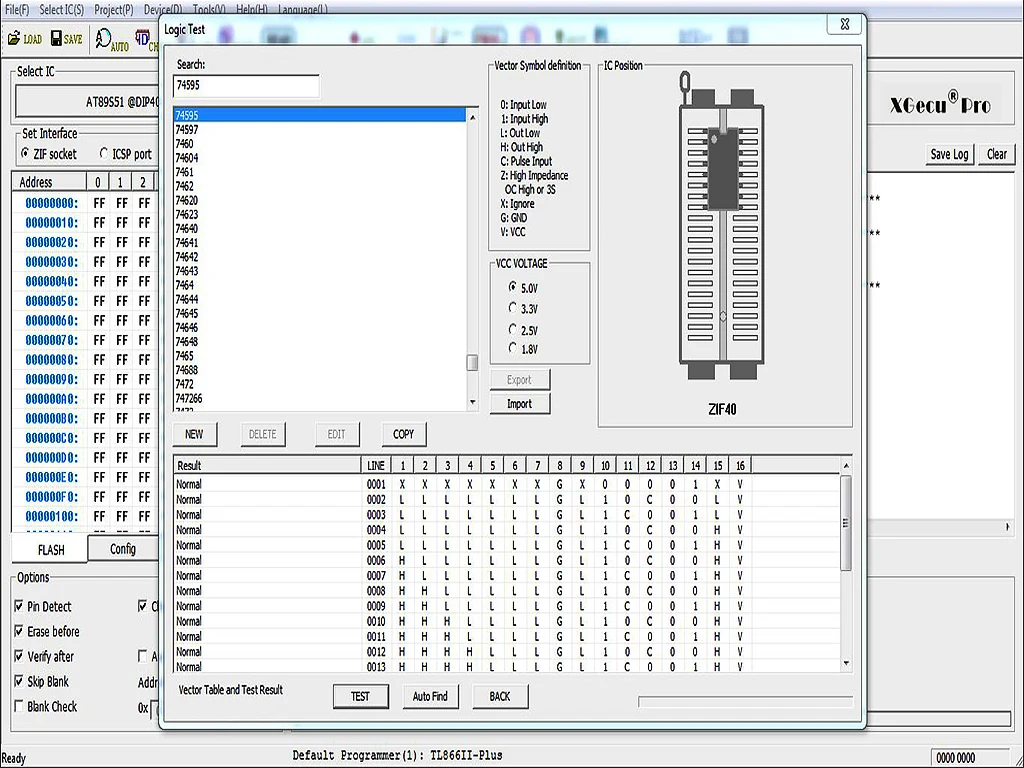Image resolution: width=1024 pixels, height=768 pixels.
Task: Select 74688 in the IC list
Action: tap(319, 370)
